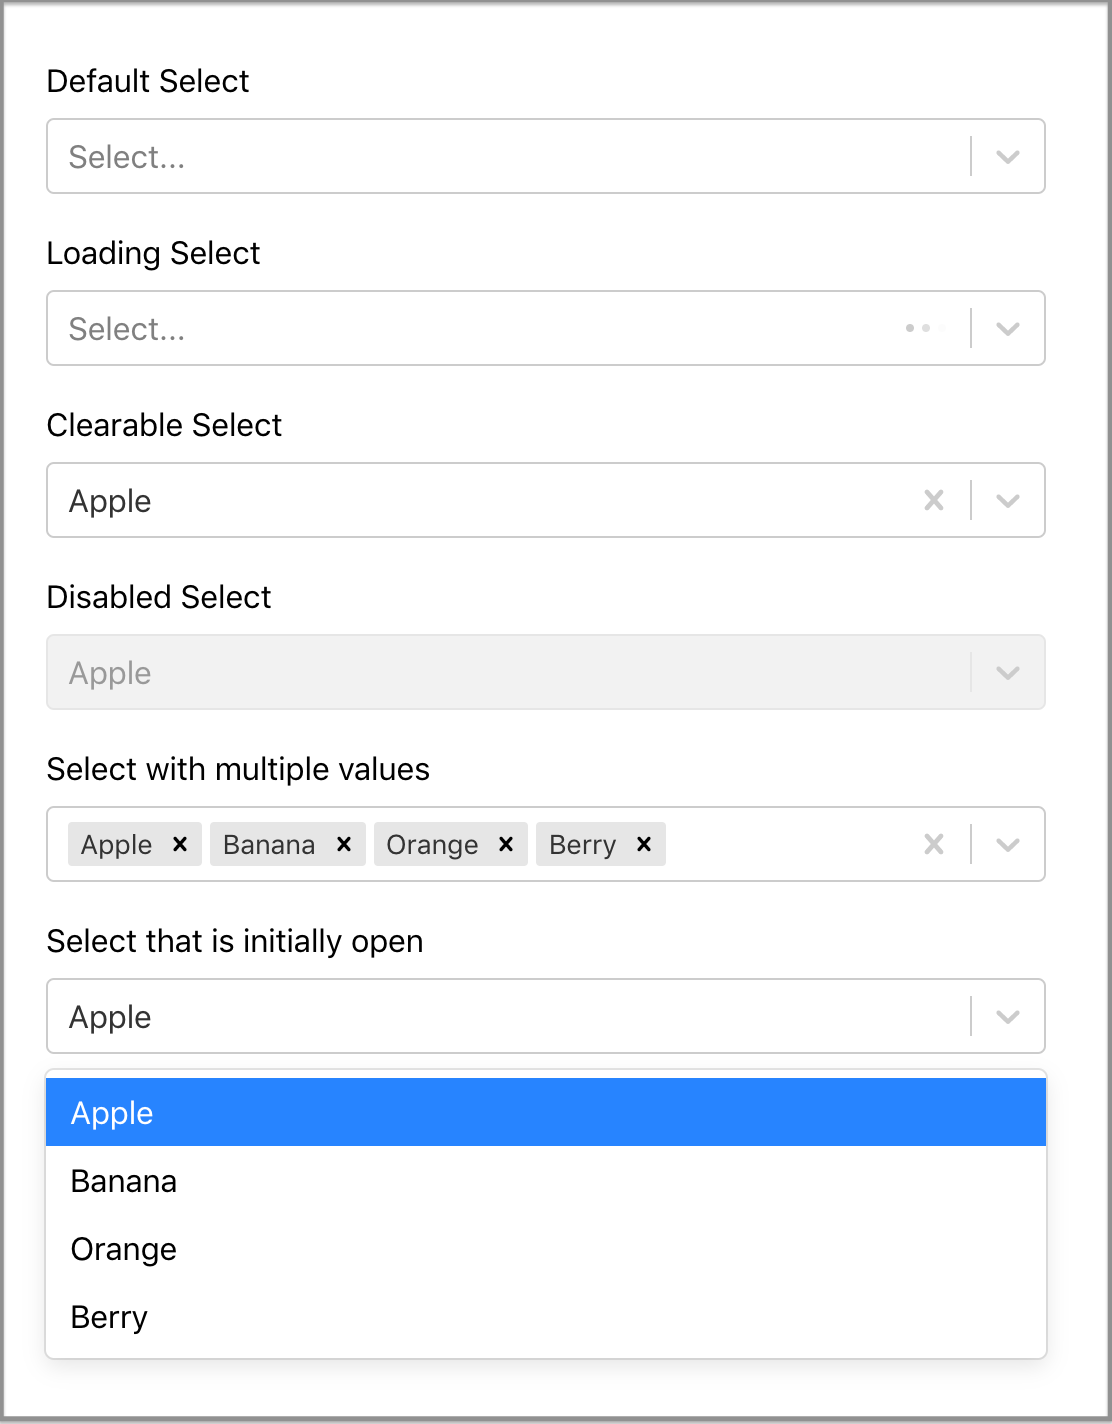Clear the Clearable Select value
The height and width of the screenshot is (1424, 1112).
933,500
